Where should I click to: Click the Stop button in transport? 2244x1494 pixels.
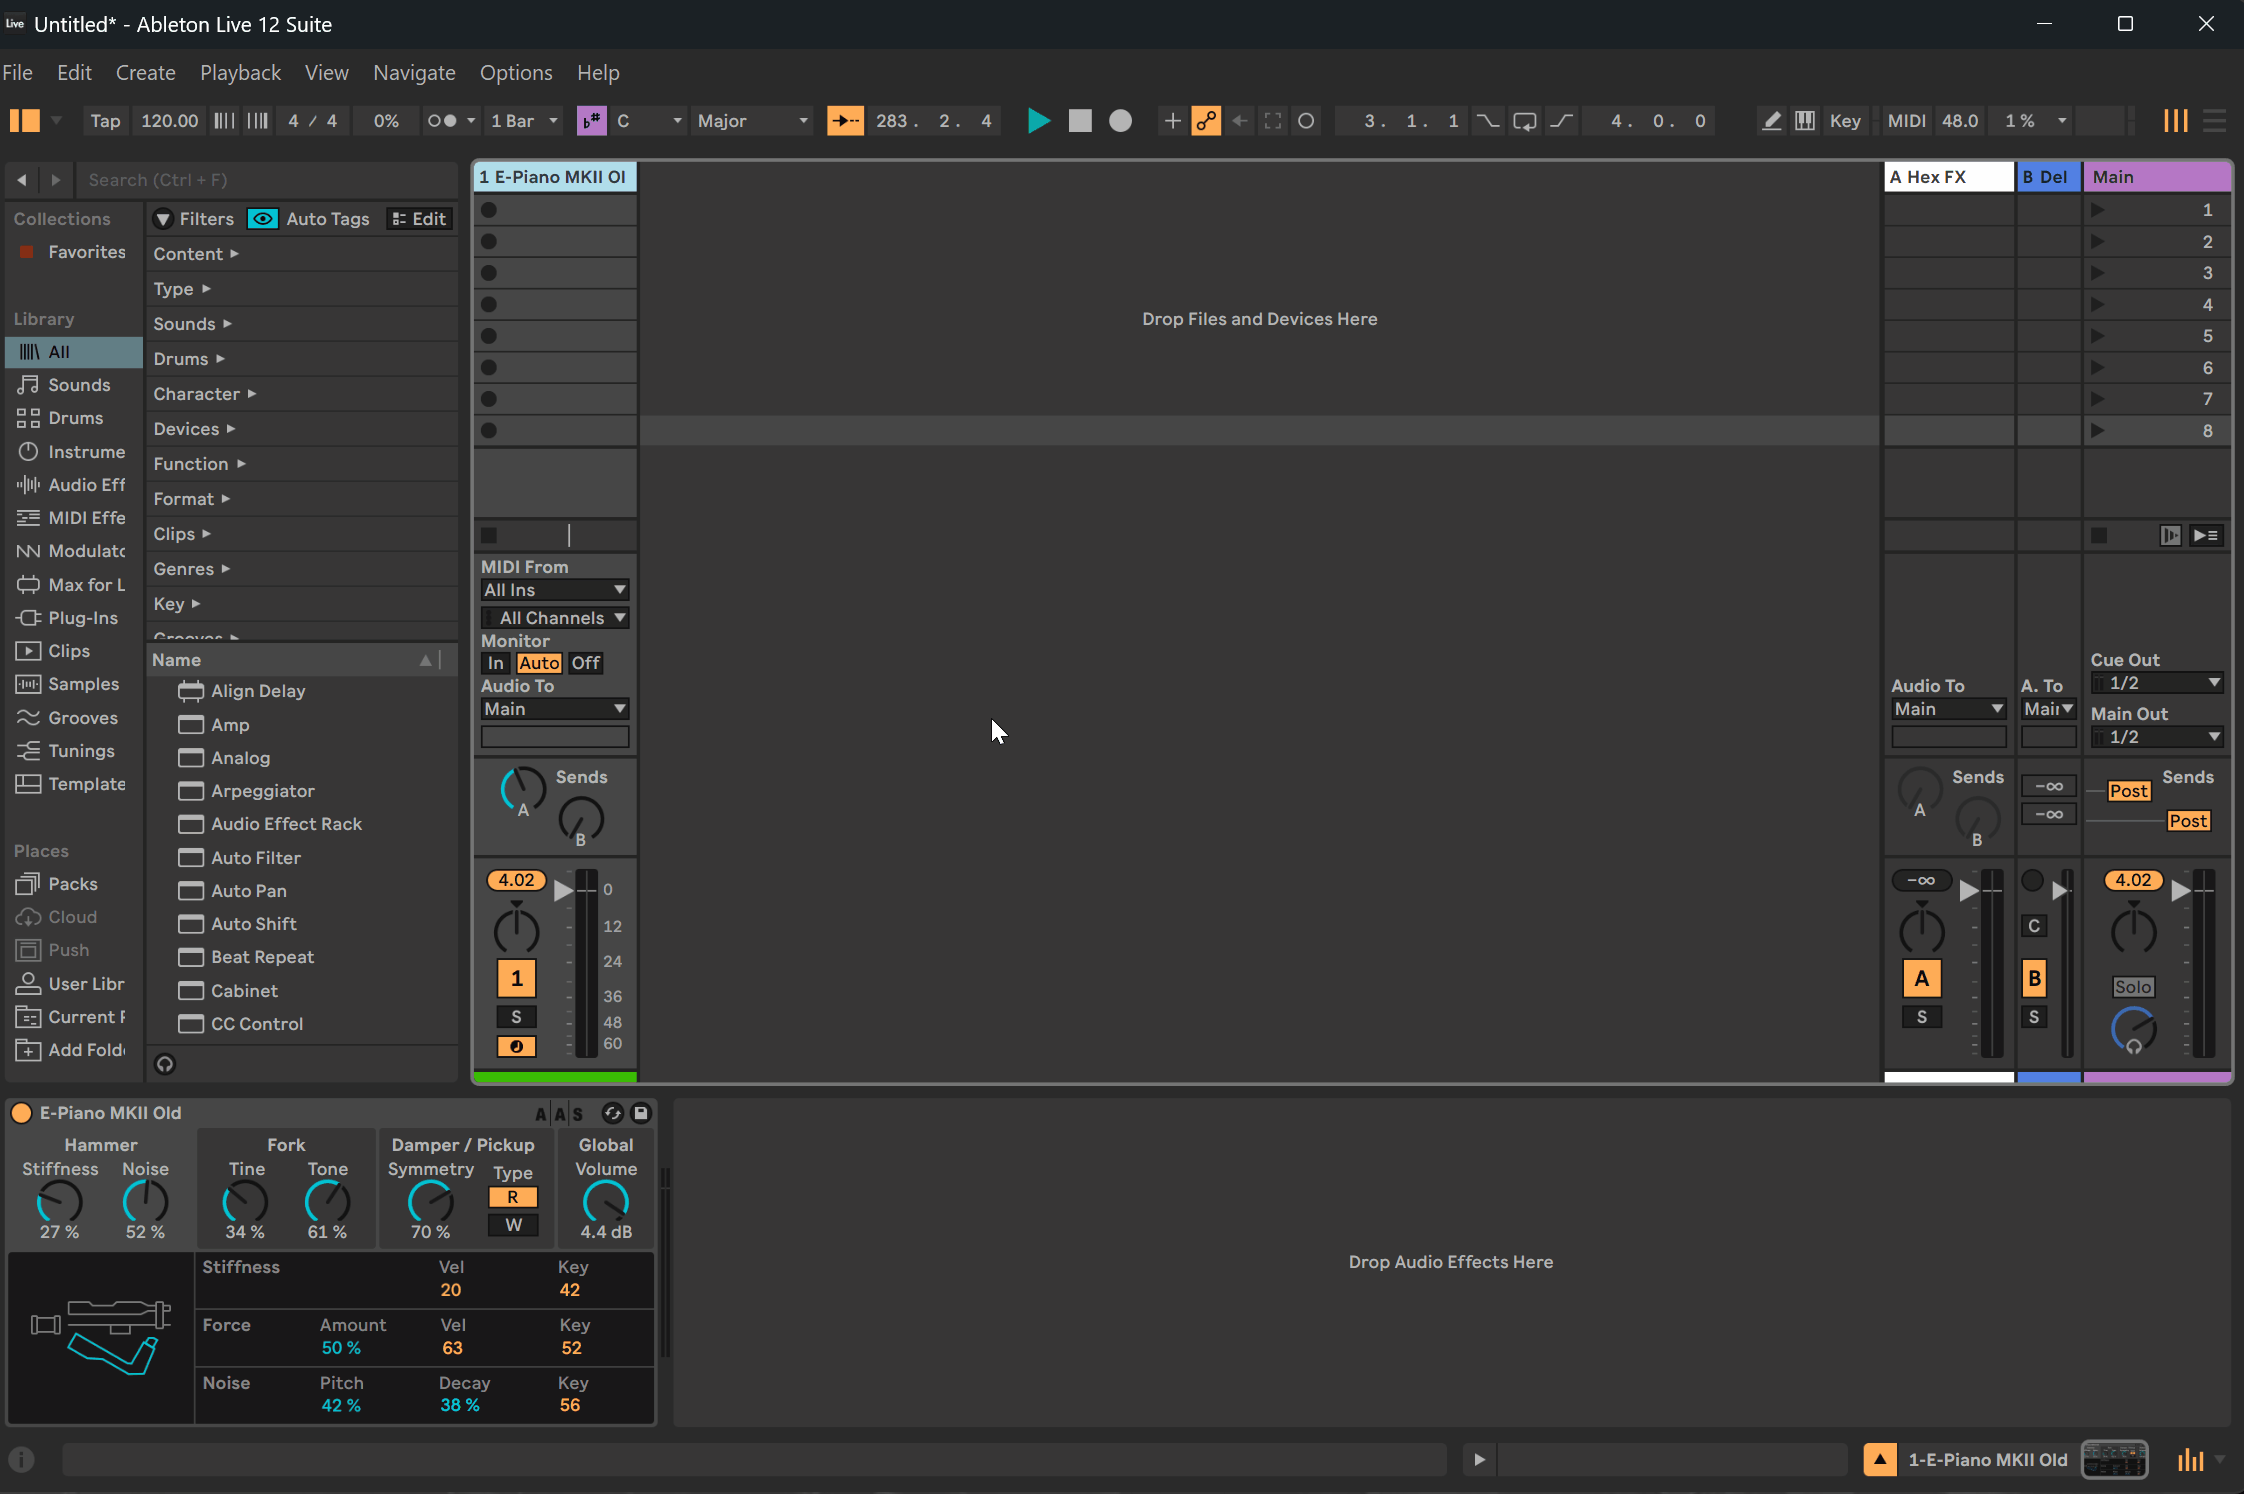[x=1079, y=121]
